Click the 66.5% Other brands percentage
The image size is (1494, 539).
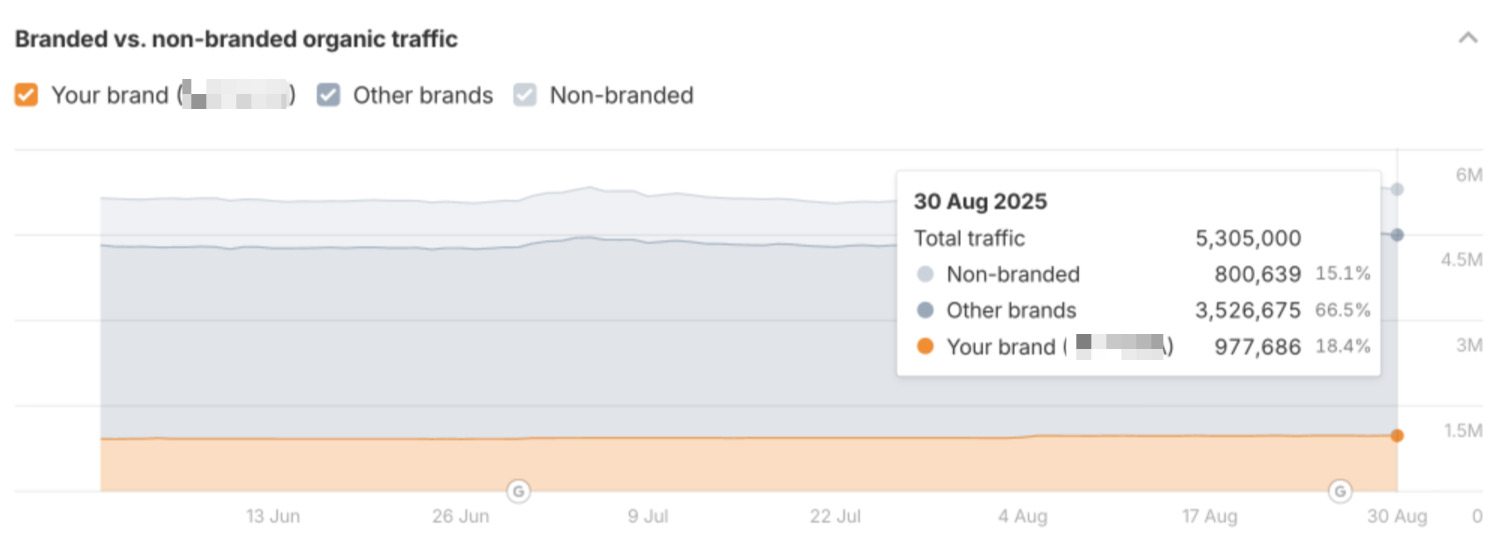1343,311
